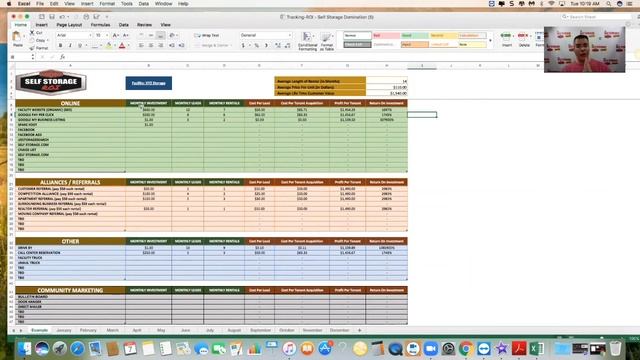
Task: Switch to the Data ribbon tab
Action: pos(124,25)
